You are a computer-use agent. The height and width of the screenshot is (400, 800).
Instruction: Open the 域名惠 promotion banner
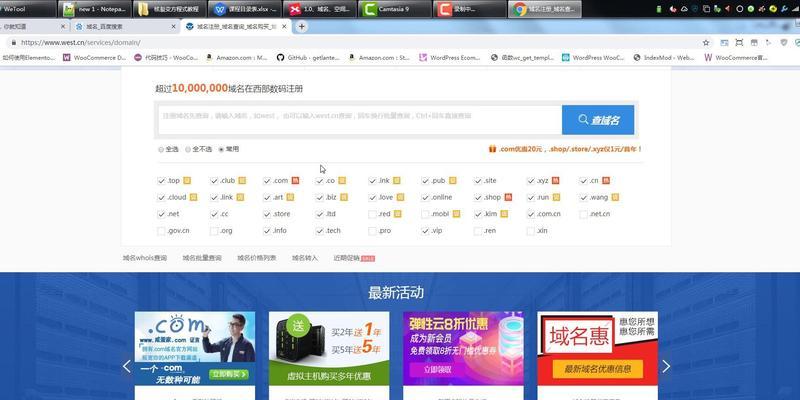[x=597, y=348]
